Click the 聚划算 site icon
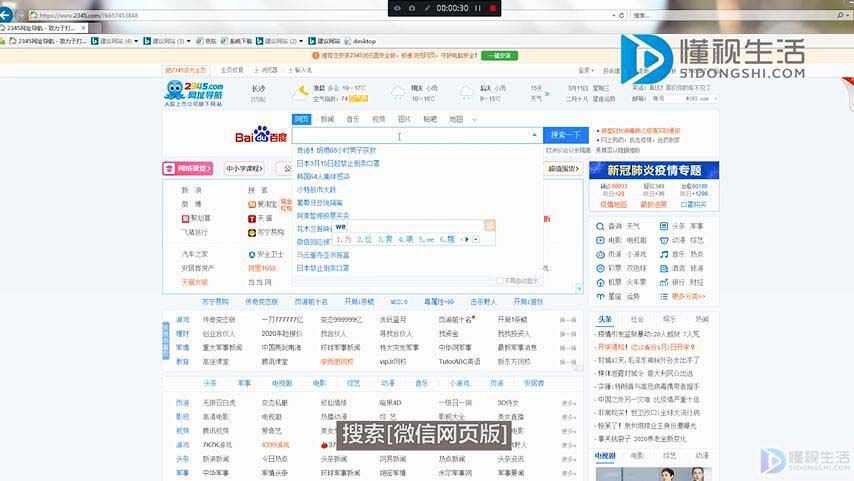Screen dimensions: 854x481 point(185,217)
